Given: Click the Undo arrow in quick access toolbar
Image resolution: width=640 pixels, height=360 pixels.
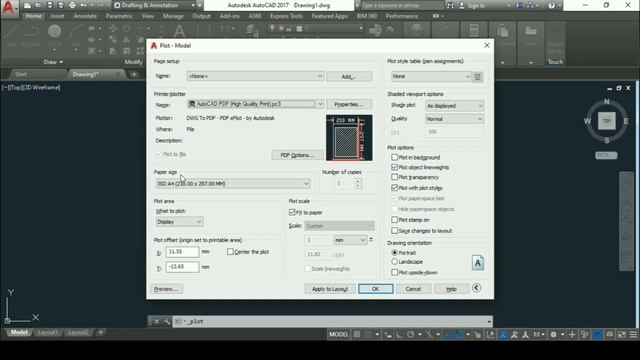Looking at the screenshot, I should [84, 5].
